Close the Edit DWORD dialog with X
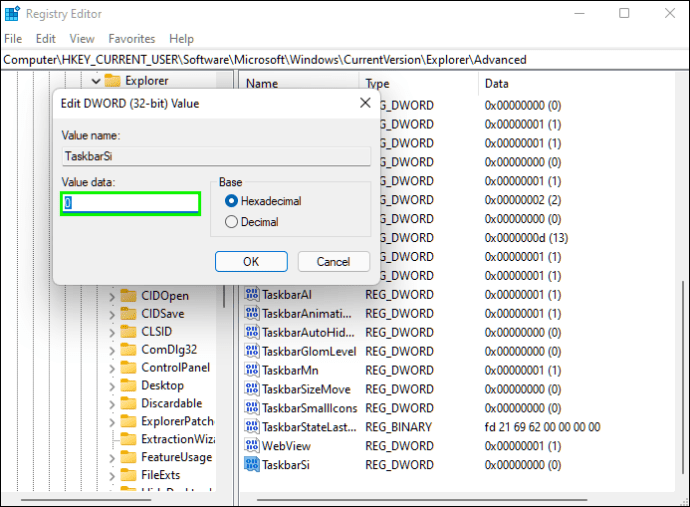690x507 pixels. point(365,103)
